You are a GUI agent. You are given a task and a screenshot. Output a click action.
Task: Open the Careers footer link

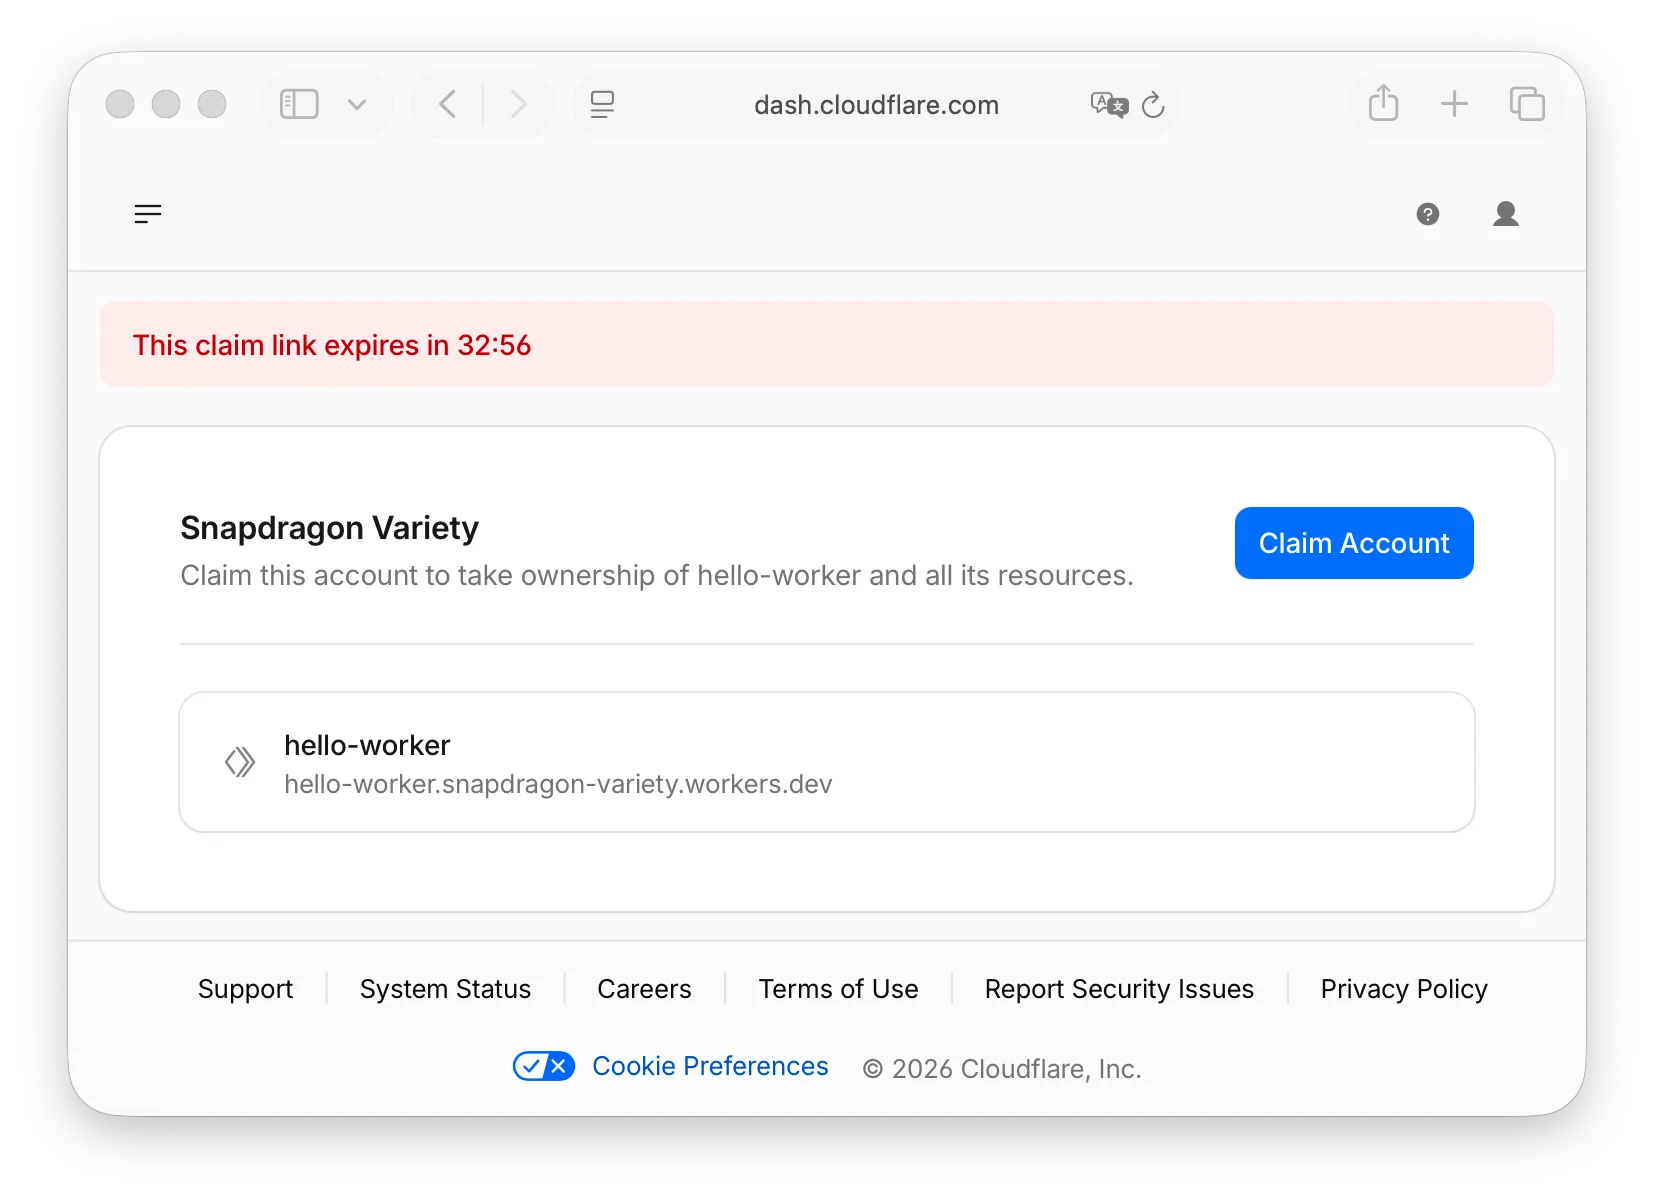click(x=644, y=989)
